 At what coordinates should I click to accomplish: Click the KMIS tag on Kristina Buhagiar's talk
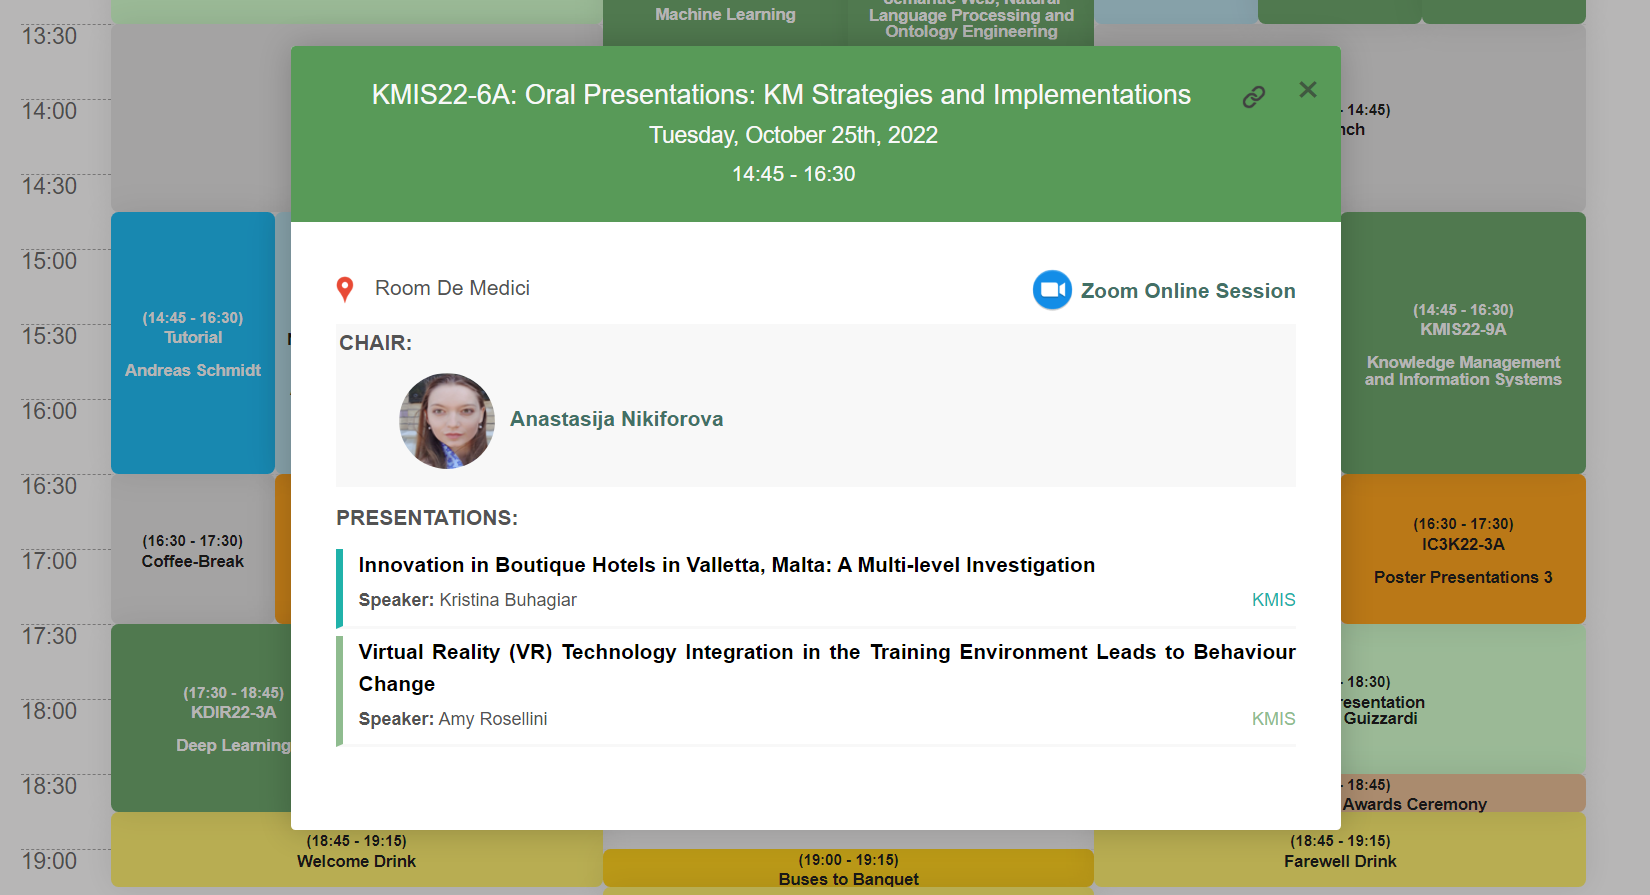[x=1273, y=600]
